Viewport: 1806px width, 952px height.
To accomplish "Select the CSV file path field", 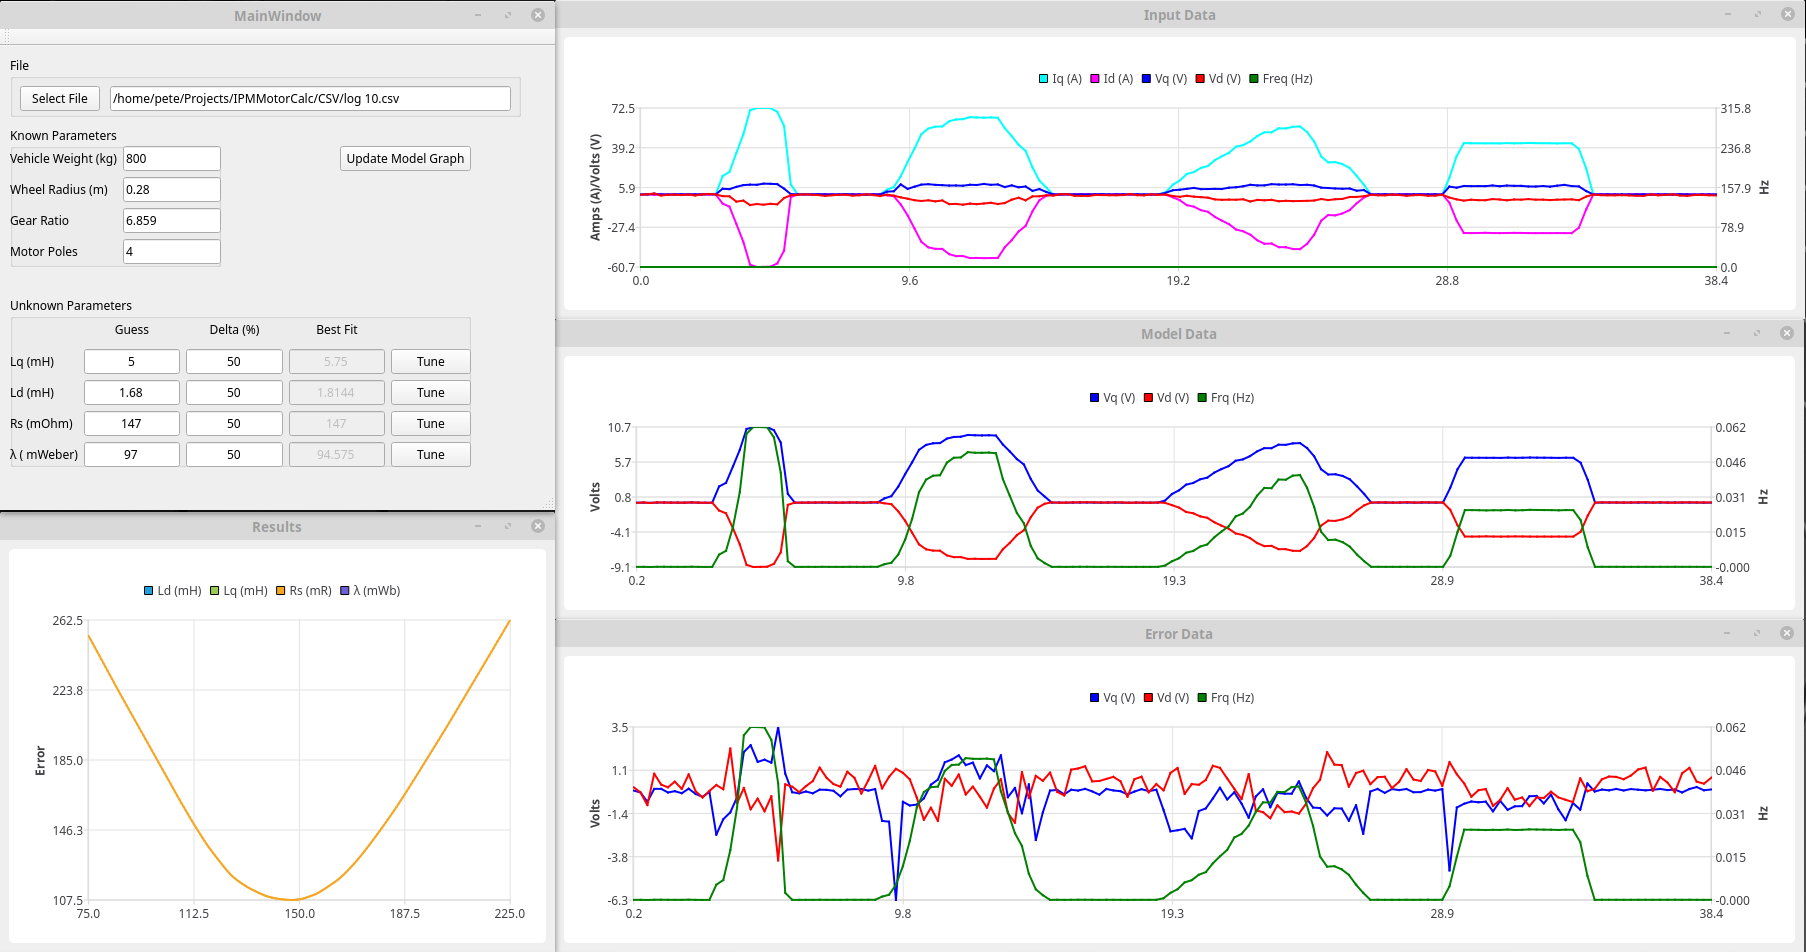I will tap(310, 99).
